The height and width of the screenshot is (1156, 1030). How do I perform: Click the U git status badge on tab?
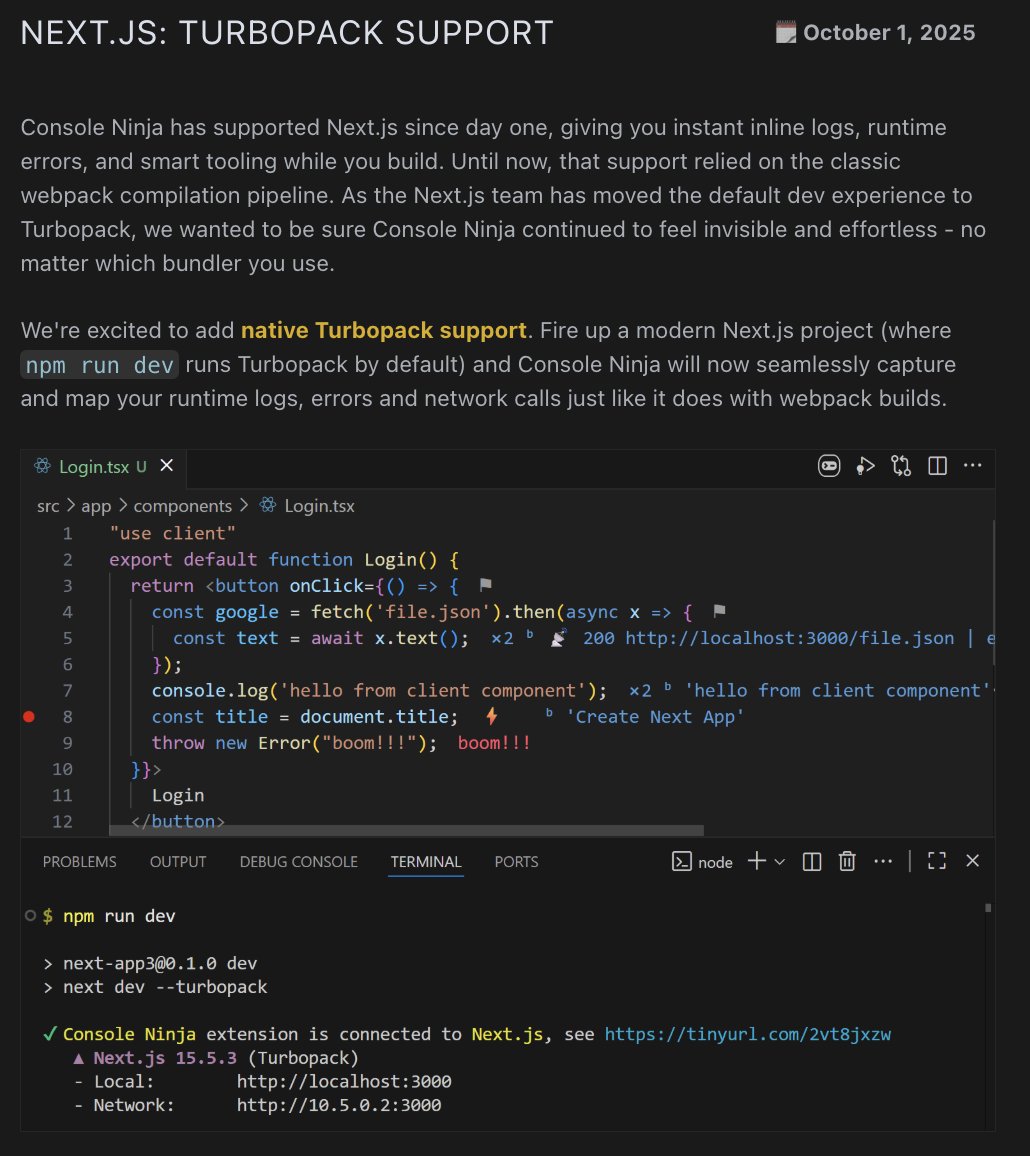(x=141, y=467)
